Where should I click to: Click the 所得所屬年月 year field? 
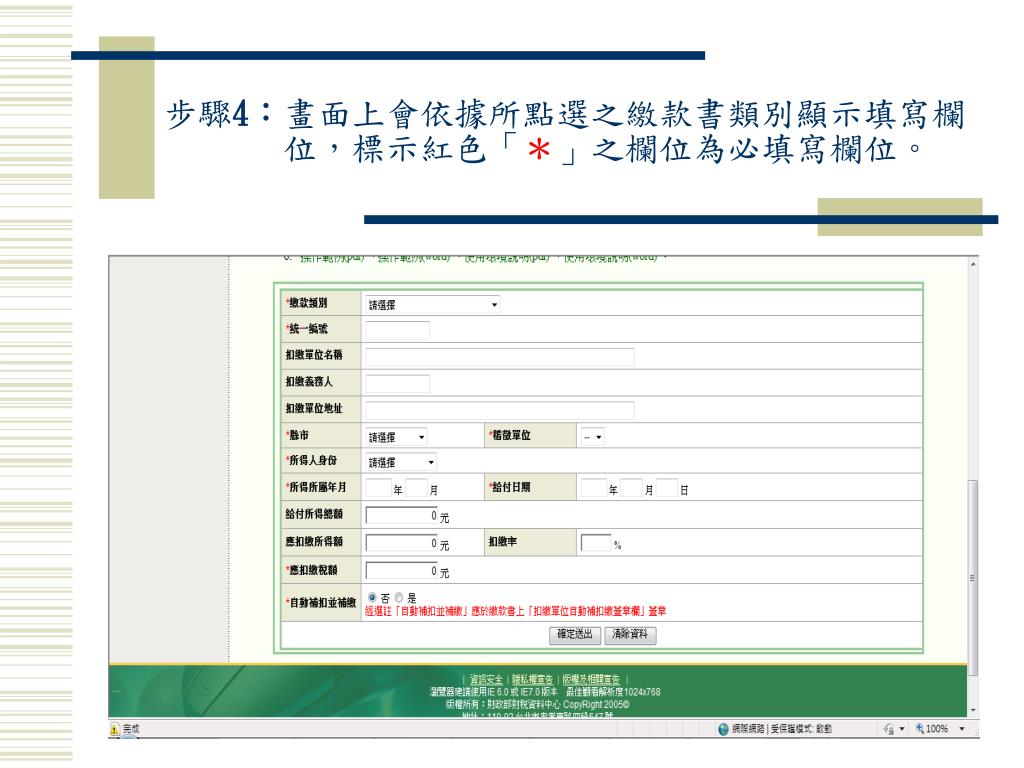378,488
